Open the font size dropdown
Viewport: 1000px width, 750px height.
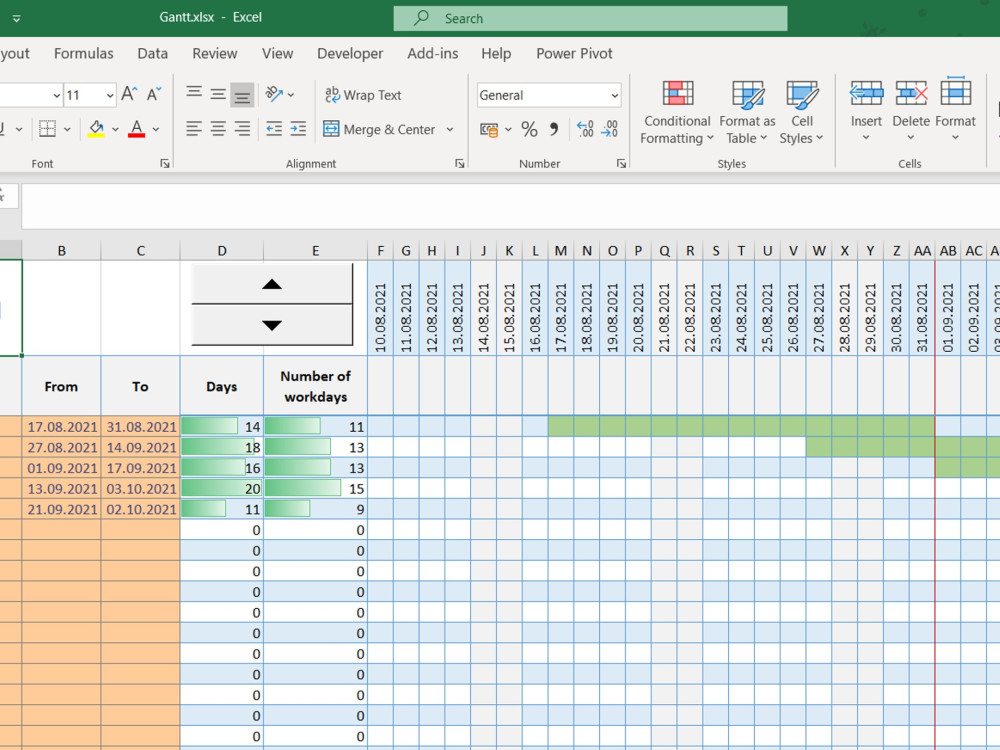pos(110,96)
